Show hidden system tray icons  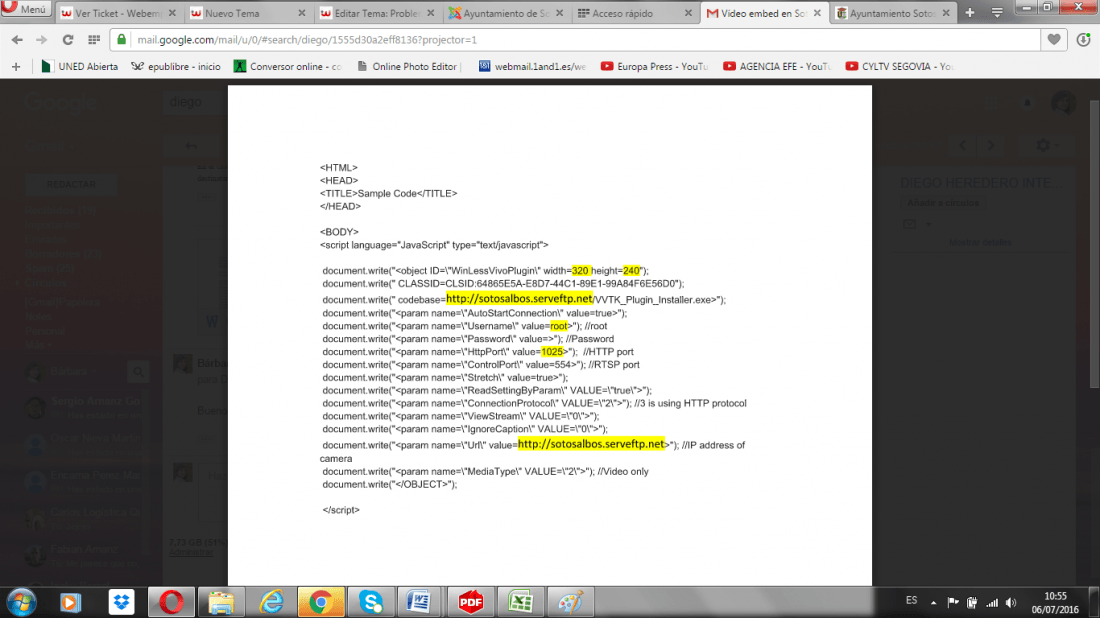(933, 603)
